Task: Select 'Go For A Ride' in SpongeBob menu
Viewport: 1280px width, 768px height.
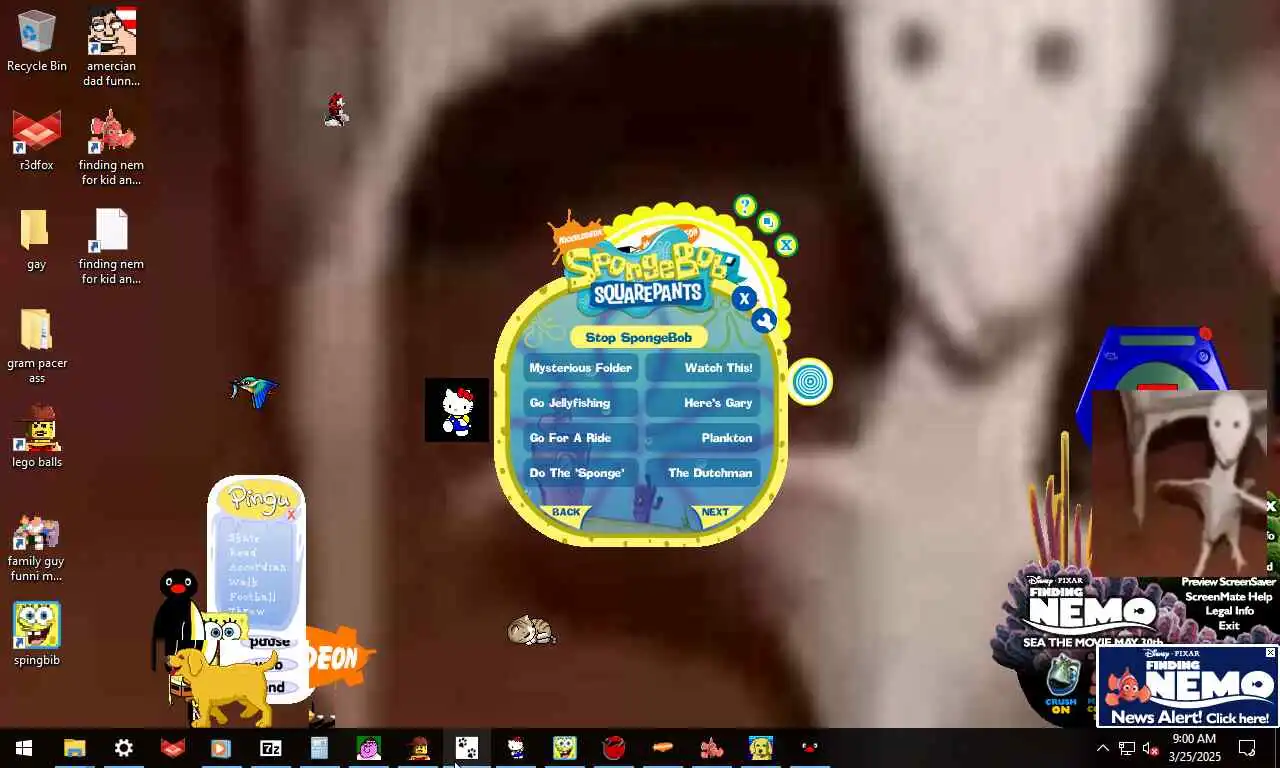Action: point(580,438)
